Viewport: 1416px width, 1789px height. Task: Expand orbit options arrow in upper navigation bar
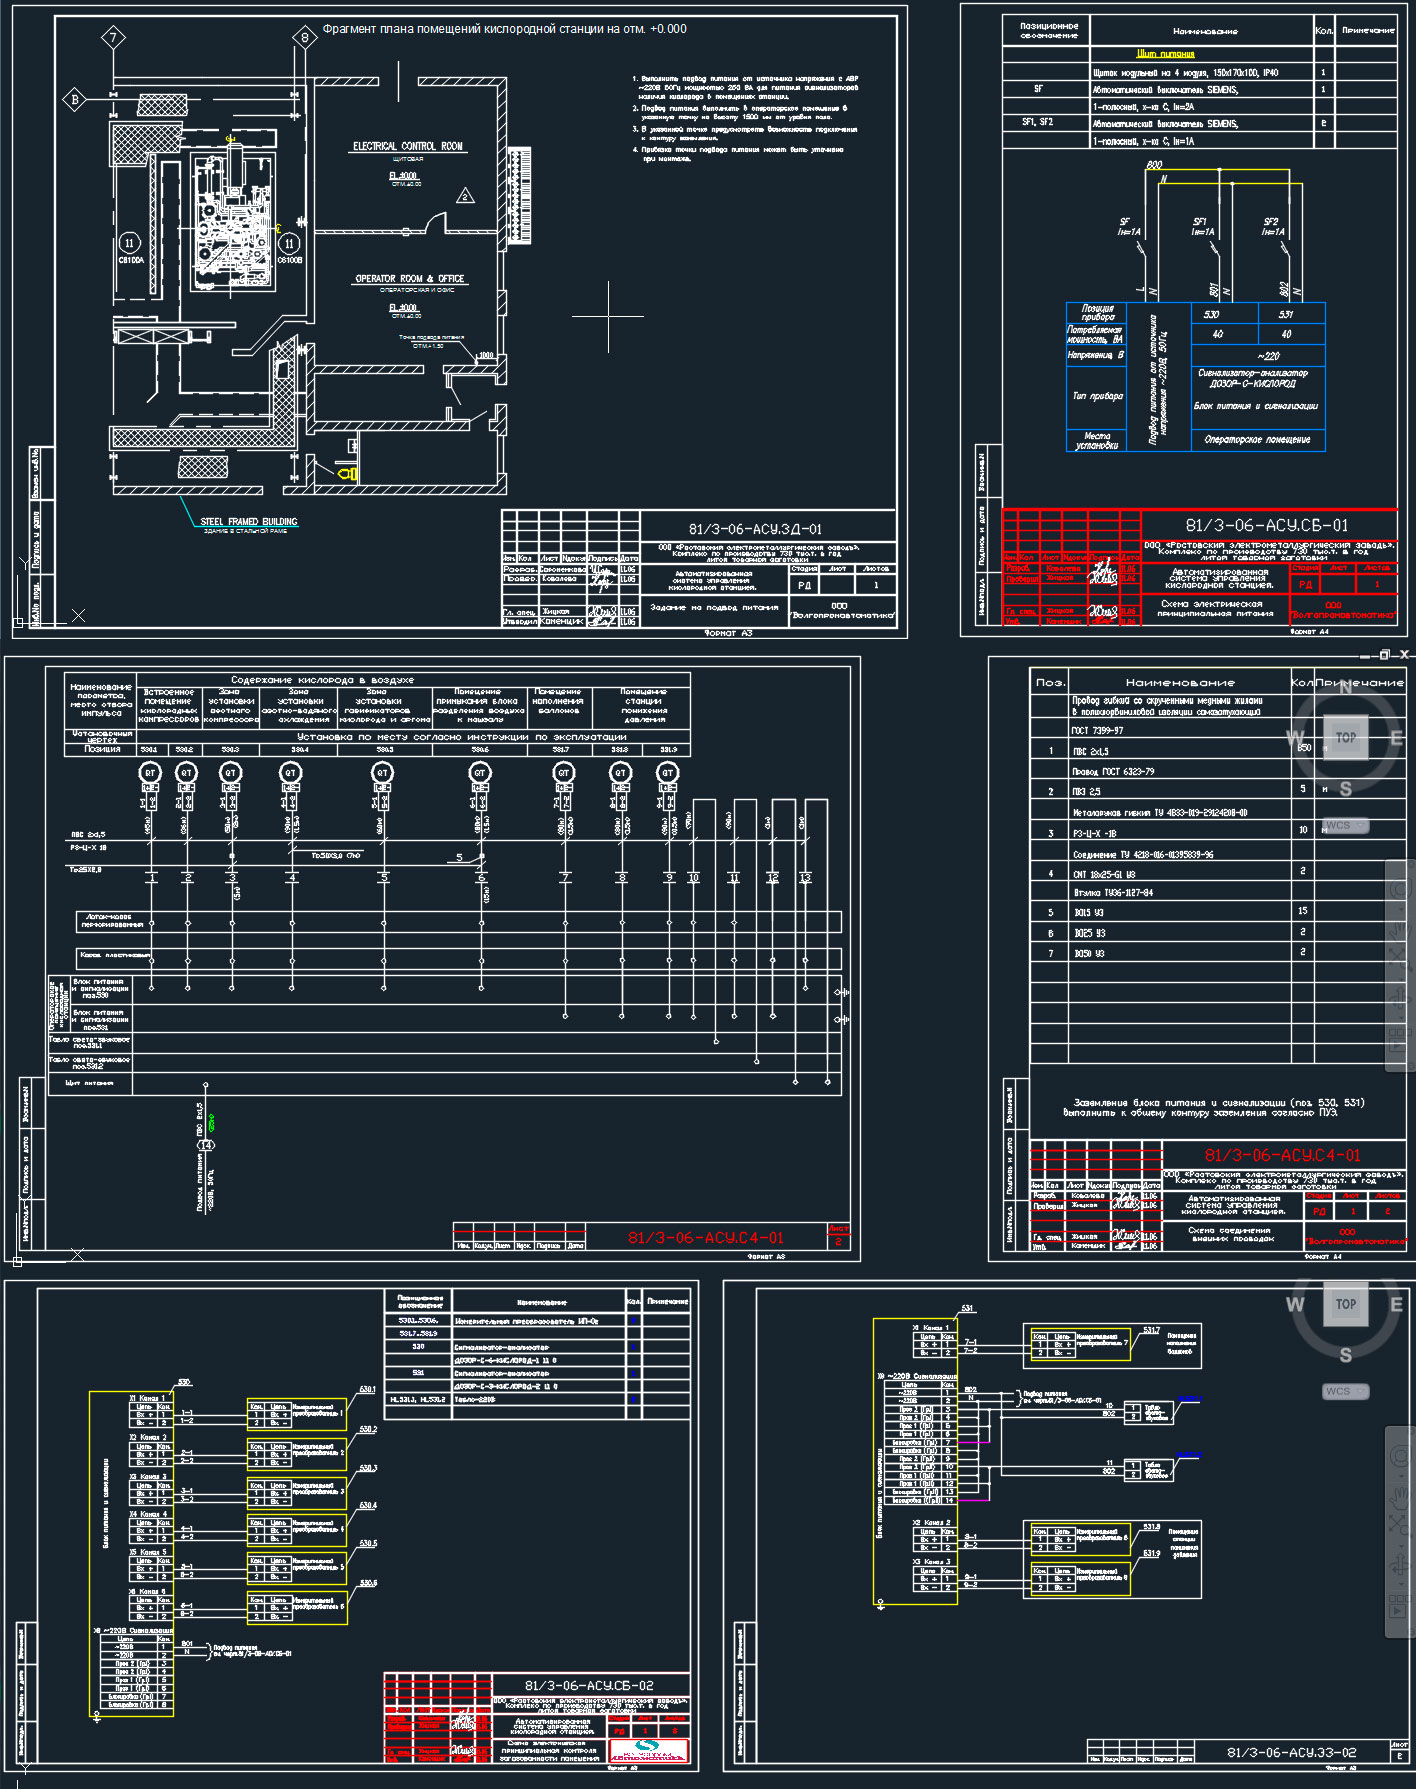1401,1018
